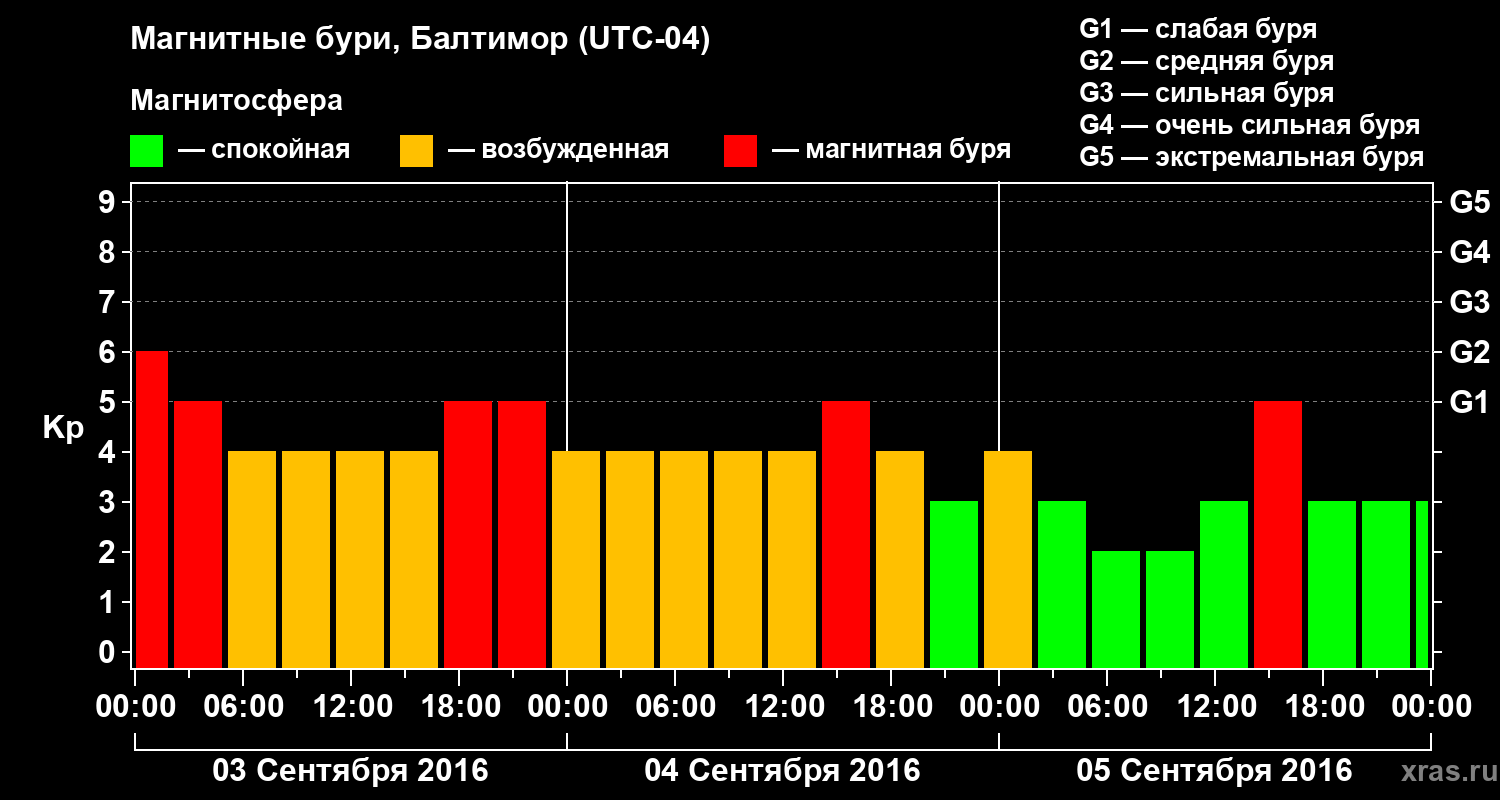This screenshot has height=800, width=1500.
Task: Click the '05 Сентября 2016' date label
Action: coord(1214,771)
